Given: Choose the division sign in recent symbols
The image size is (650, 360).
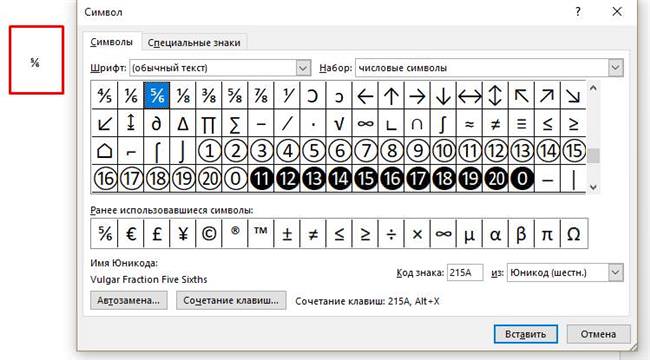Looking at the screenshot, I should (x=391, y=234).
